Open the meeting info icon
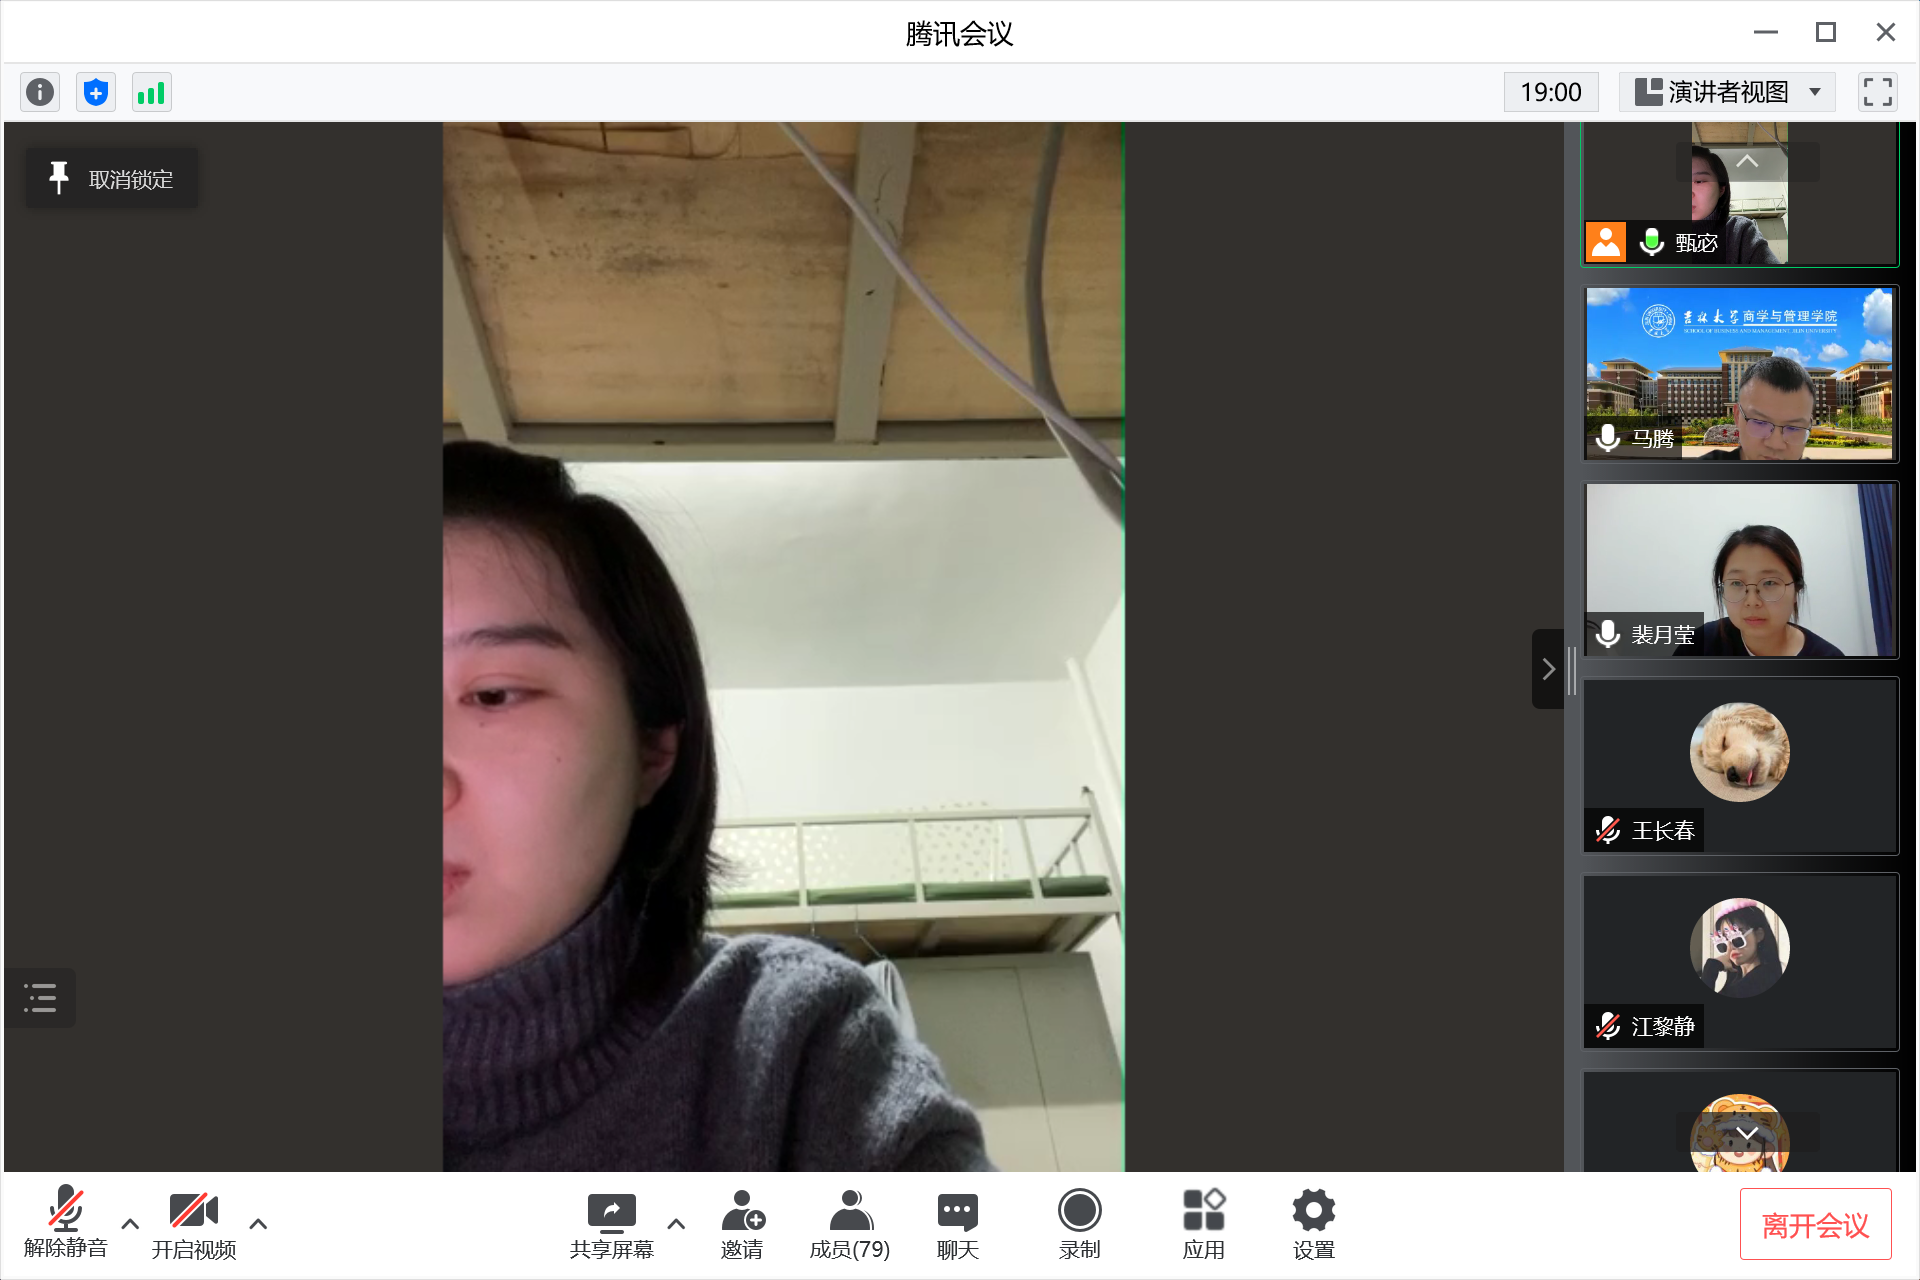 click(40, 93)
